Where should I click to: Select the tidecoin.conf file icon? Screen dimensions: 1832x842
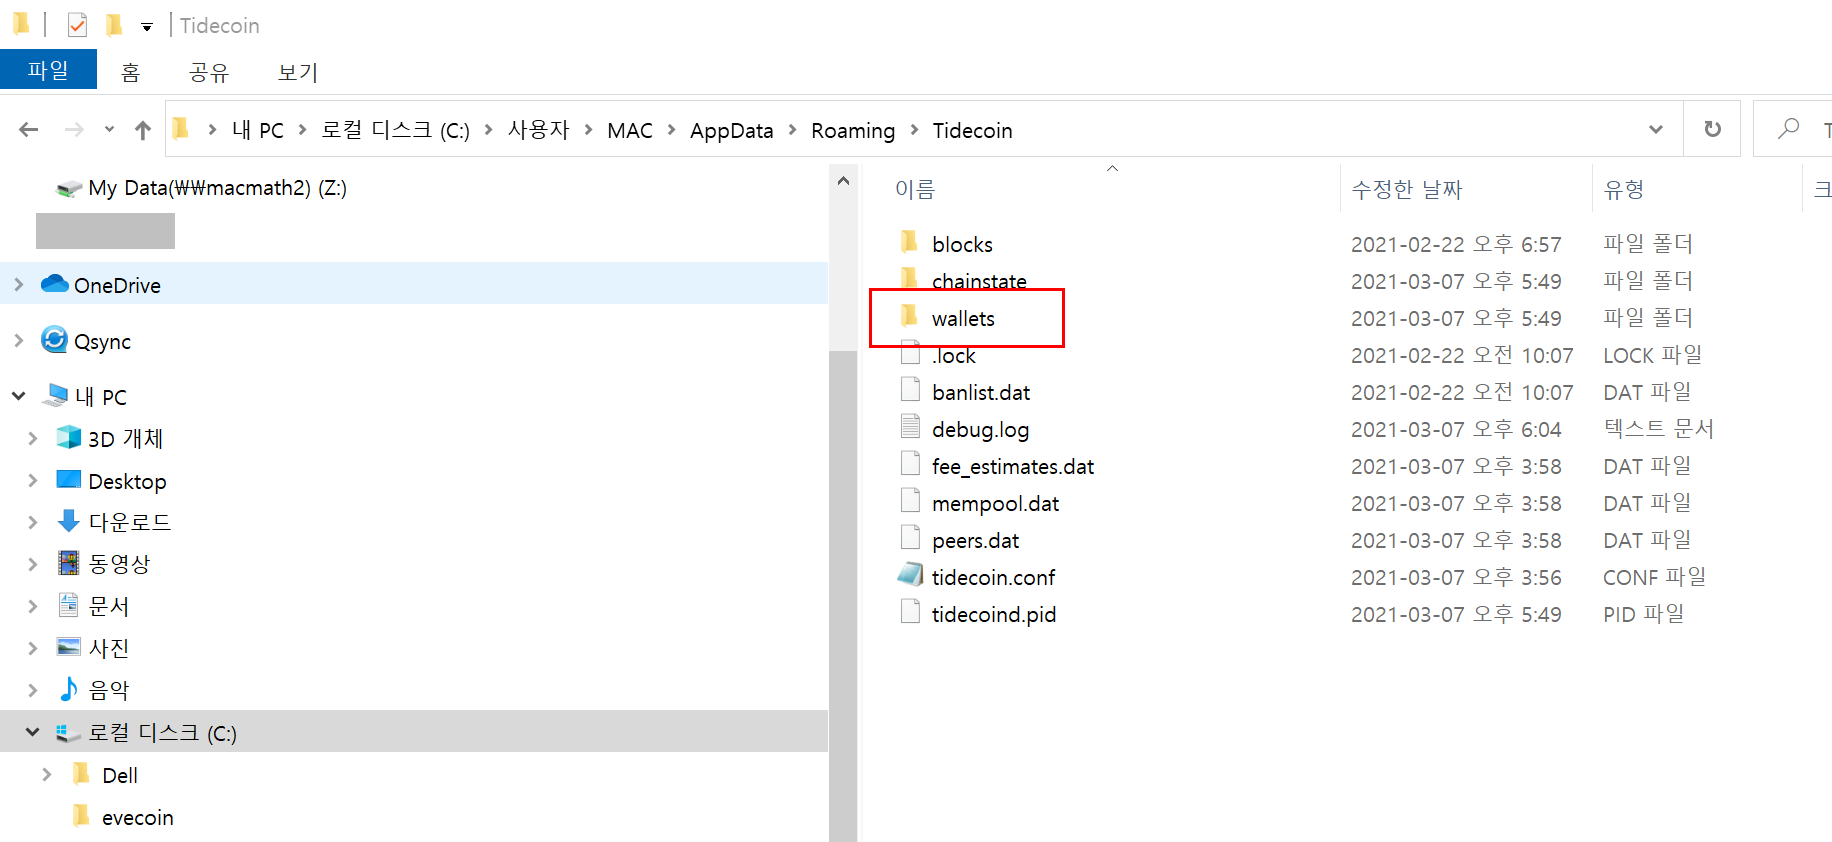[x=910, y=576]
